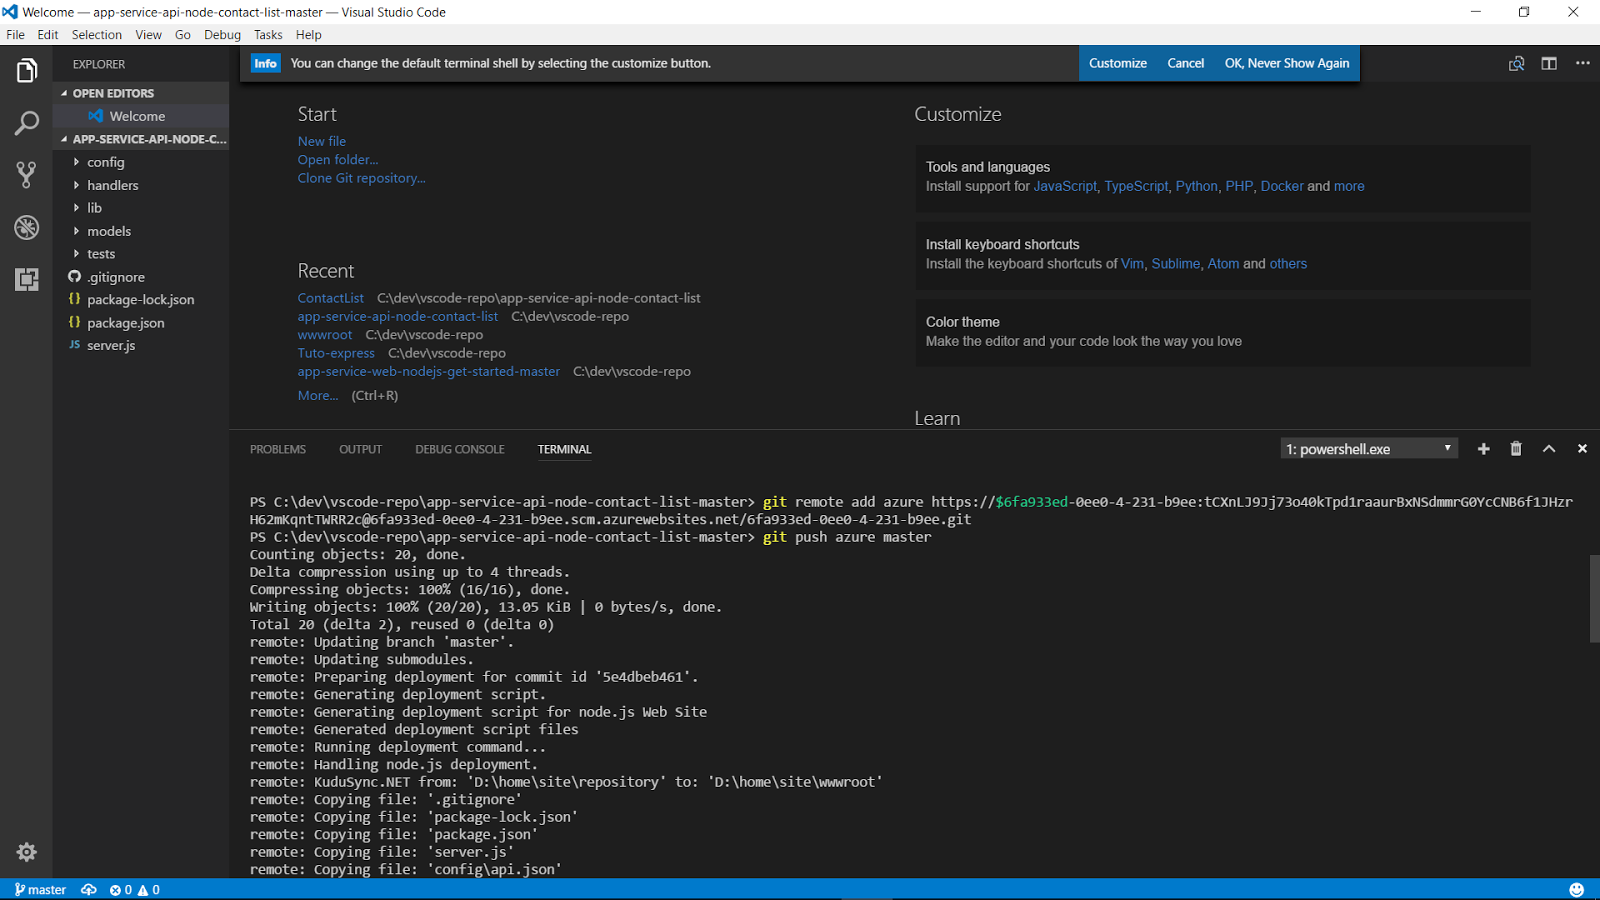This screenshot has width=1600, height=900.
Task: Click the More... recent link
Action: pyautogui.click(x=318, y=396)
